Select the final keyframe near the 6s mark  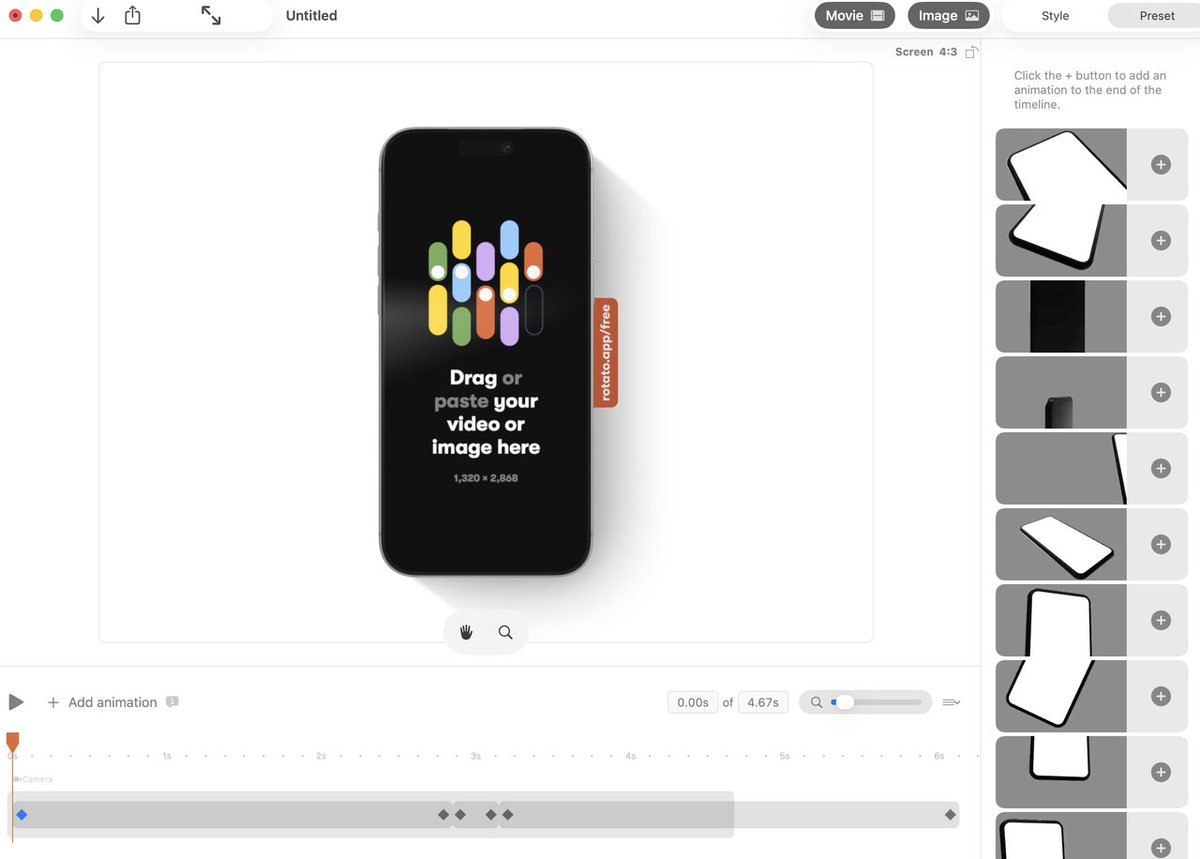(950, 815)
